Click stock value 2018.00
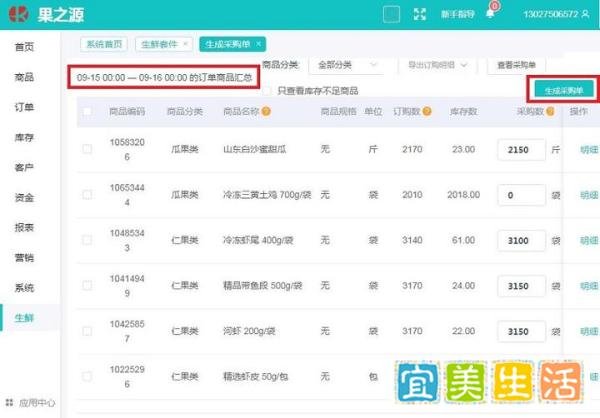Screen dimensions: 600x418 click(x=463, y=195)
